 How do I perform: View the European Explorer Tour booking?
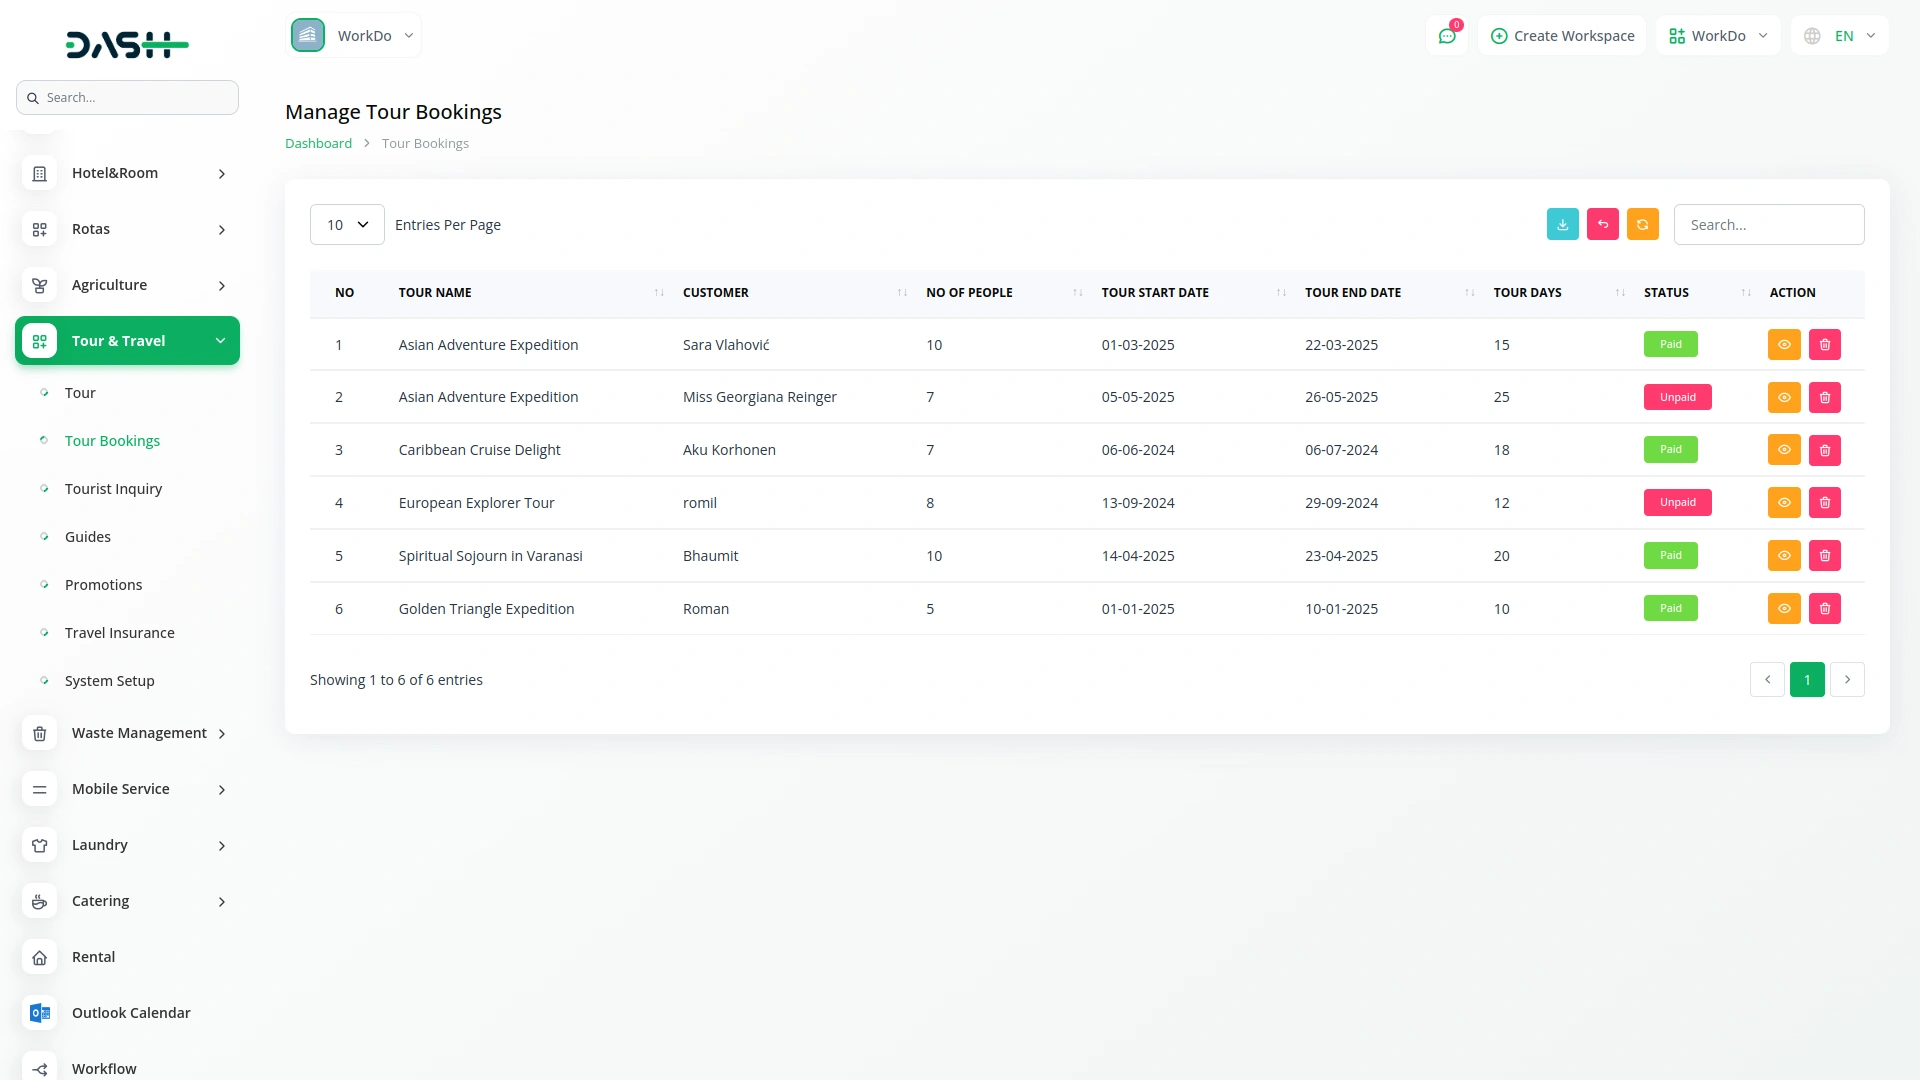(x=1783, y=503)
